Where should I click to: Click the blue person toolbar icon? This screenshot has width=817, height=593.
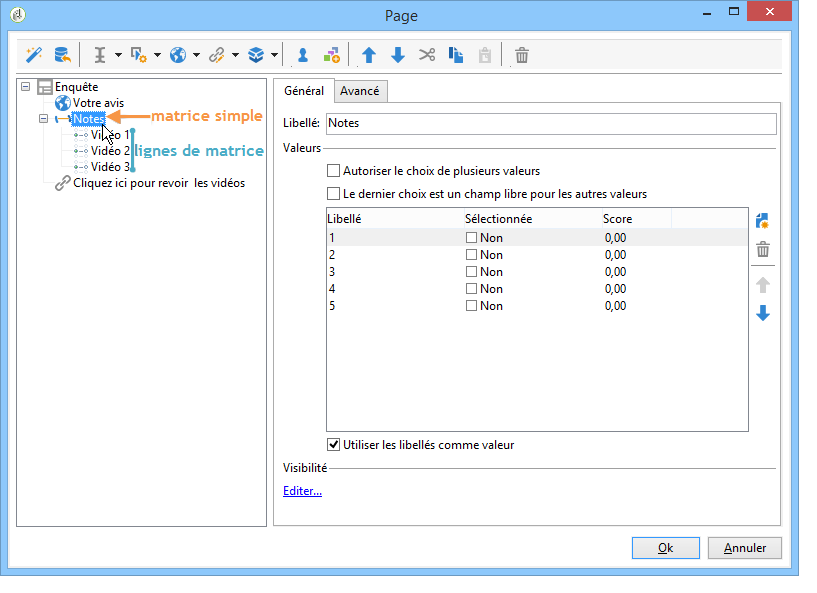click(303, 55)
